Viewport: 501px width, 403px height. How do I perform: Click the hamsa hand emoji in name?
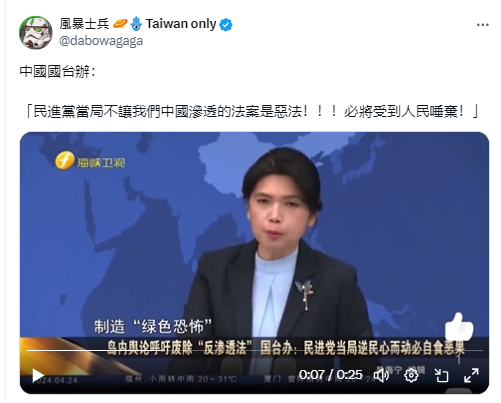coord(136,24)
